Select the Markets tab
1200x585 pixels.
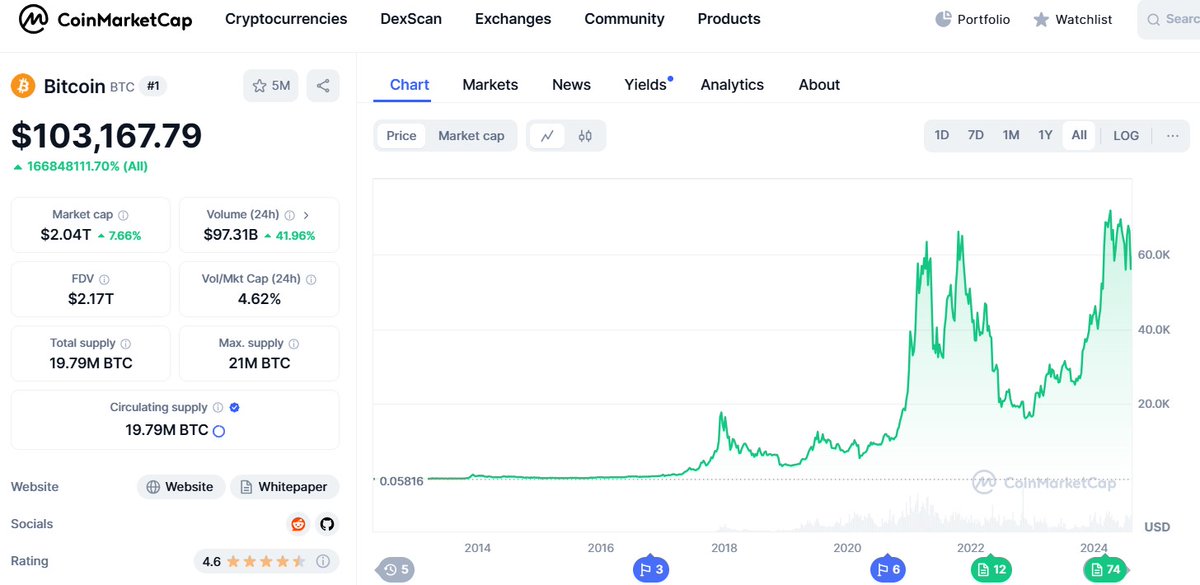click(490, 85)
